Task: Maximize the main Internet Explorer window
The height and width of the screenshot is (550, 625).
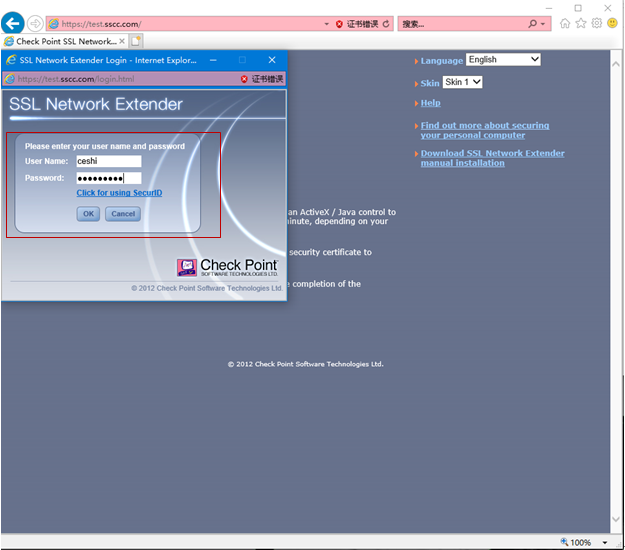Action: point(578,8)
